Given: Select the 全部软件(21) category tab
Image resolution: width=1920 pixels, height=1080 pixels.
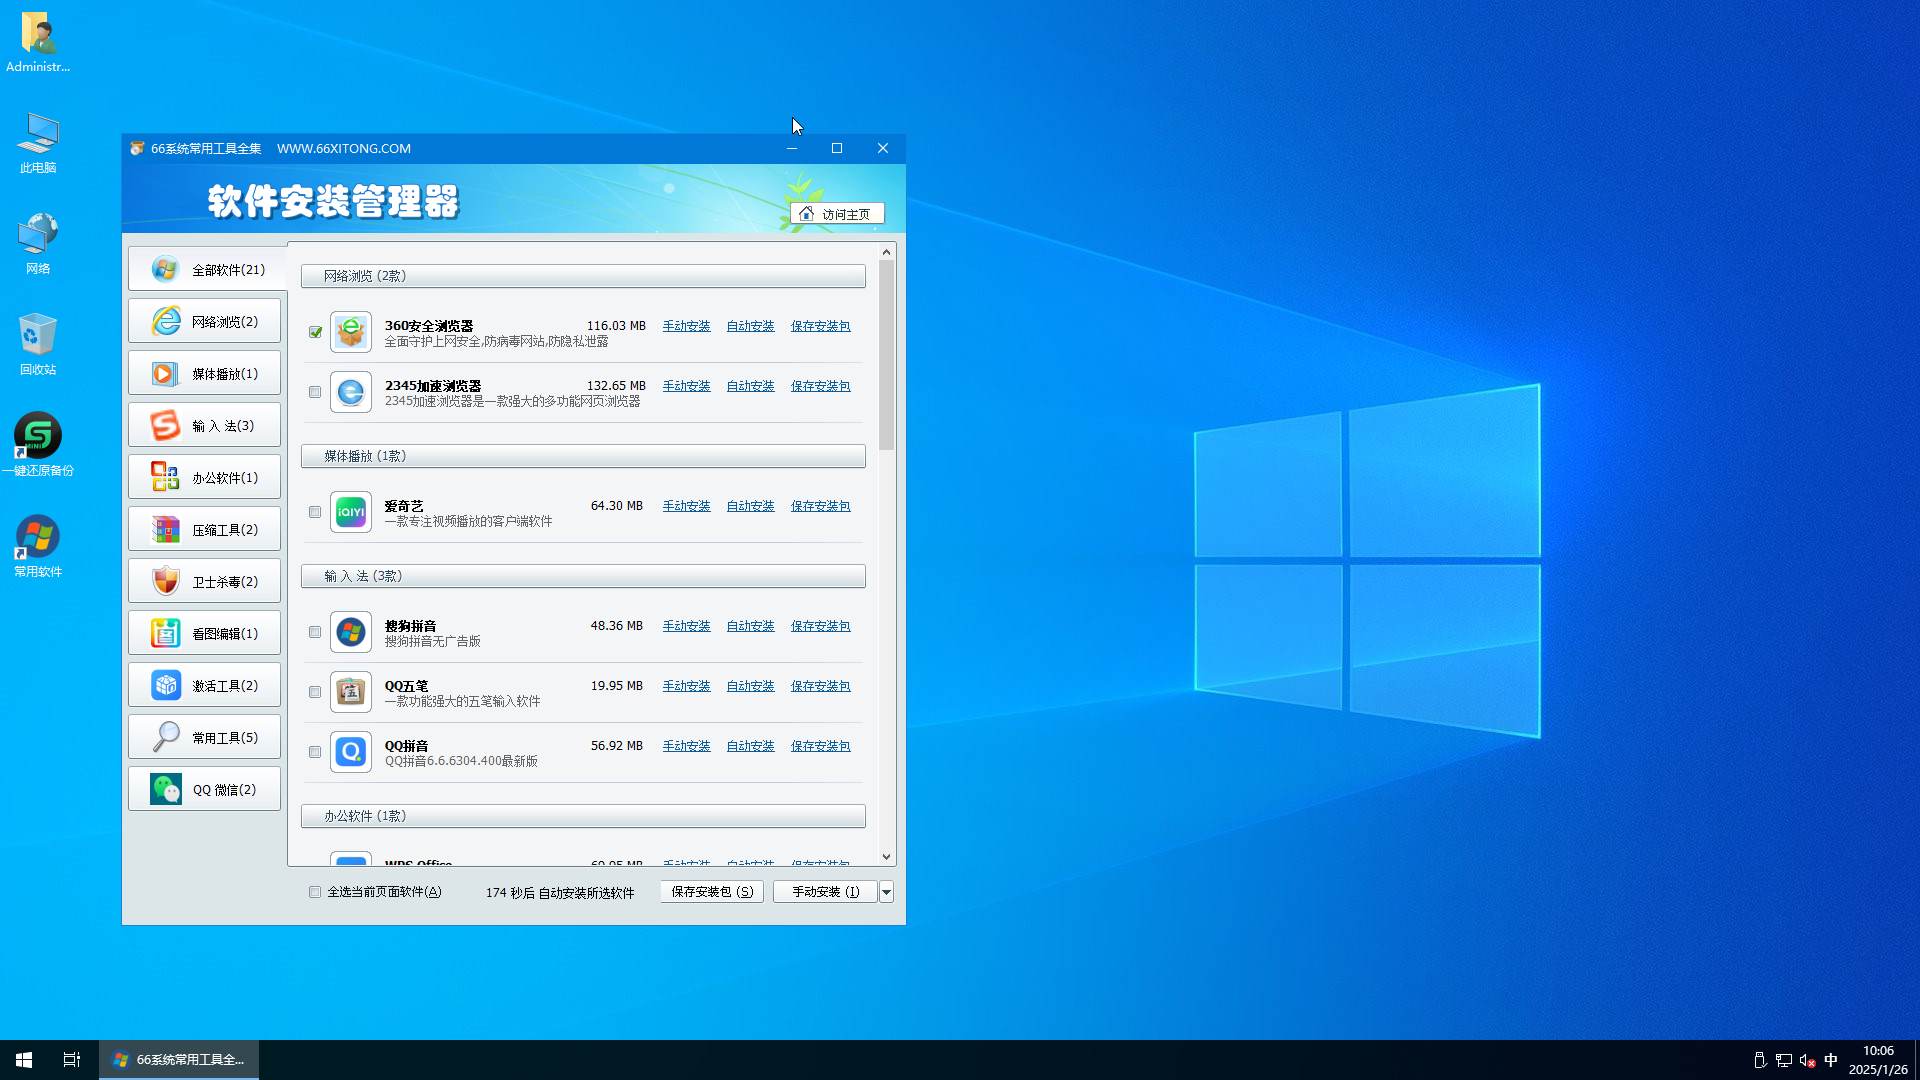Looking at the screenshot, I should [207, 269].
